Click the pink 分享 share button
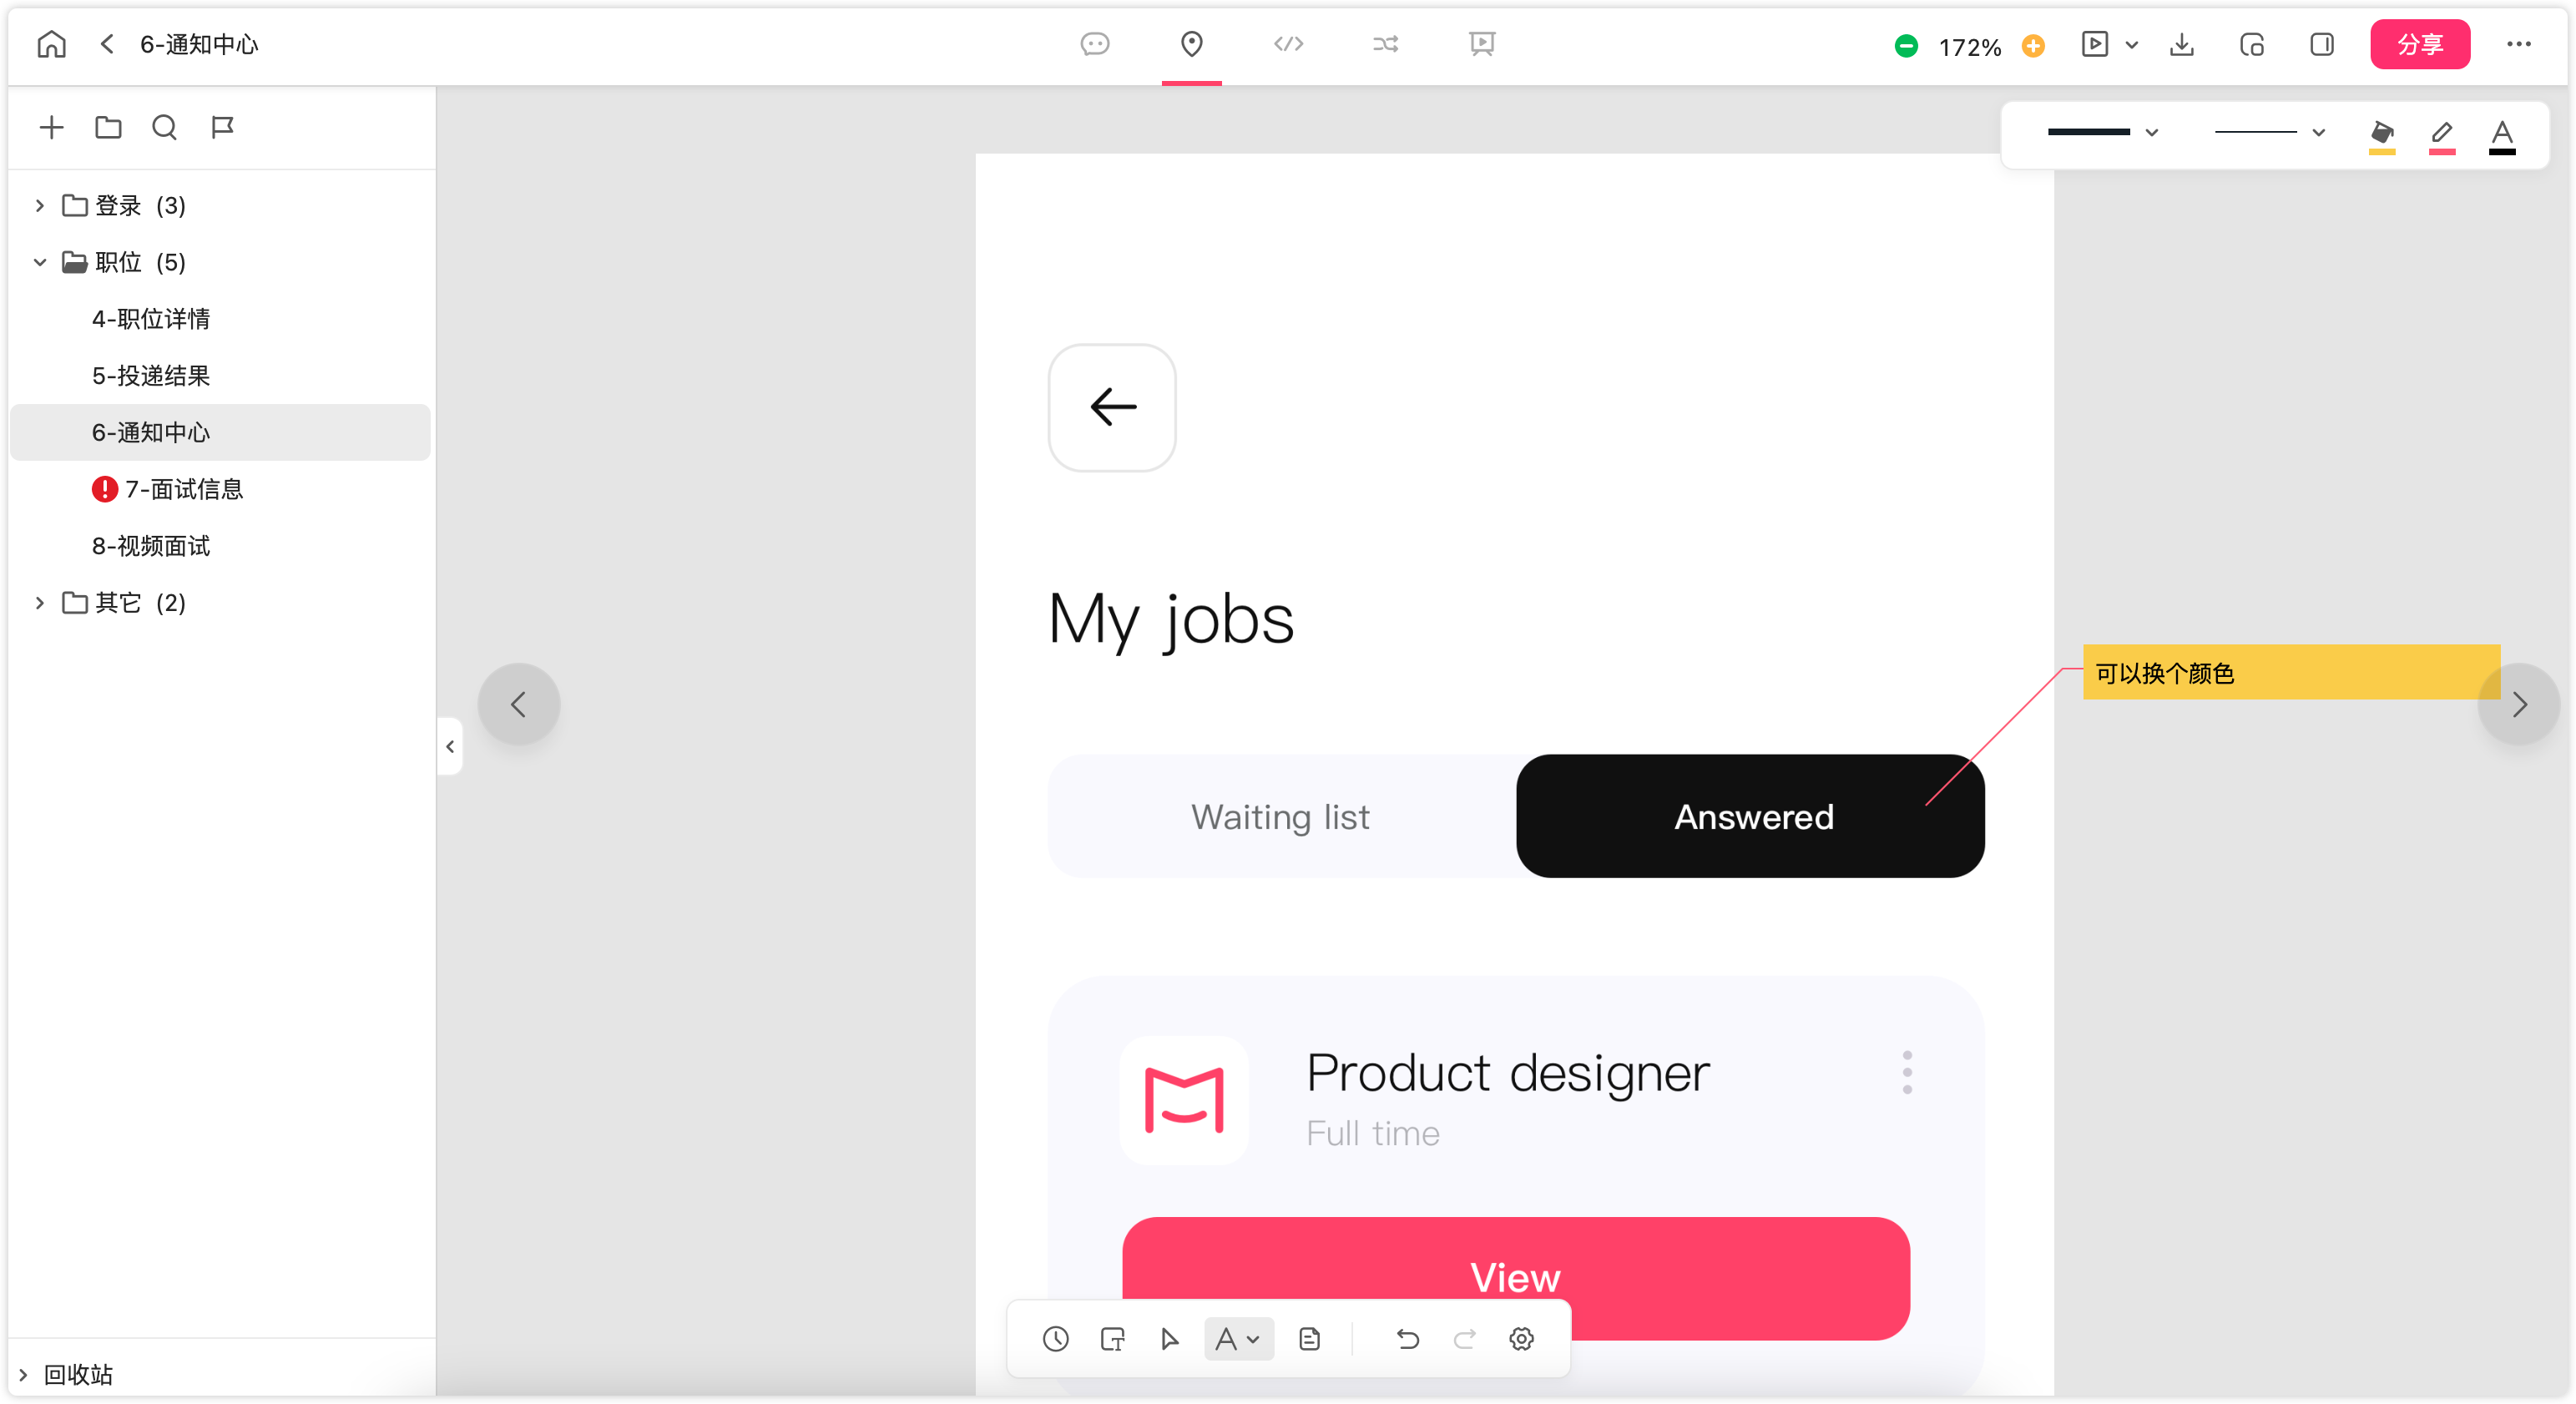 pyautogui.click(x=2420, y=45)
